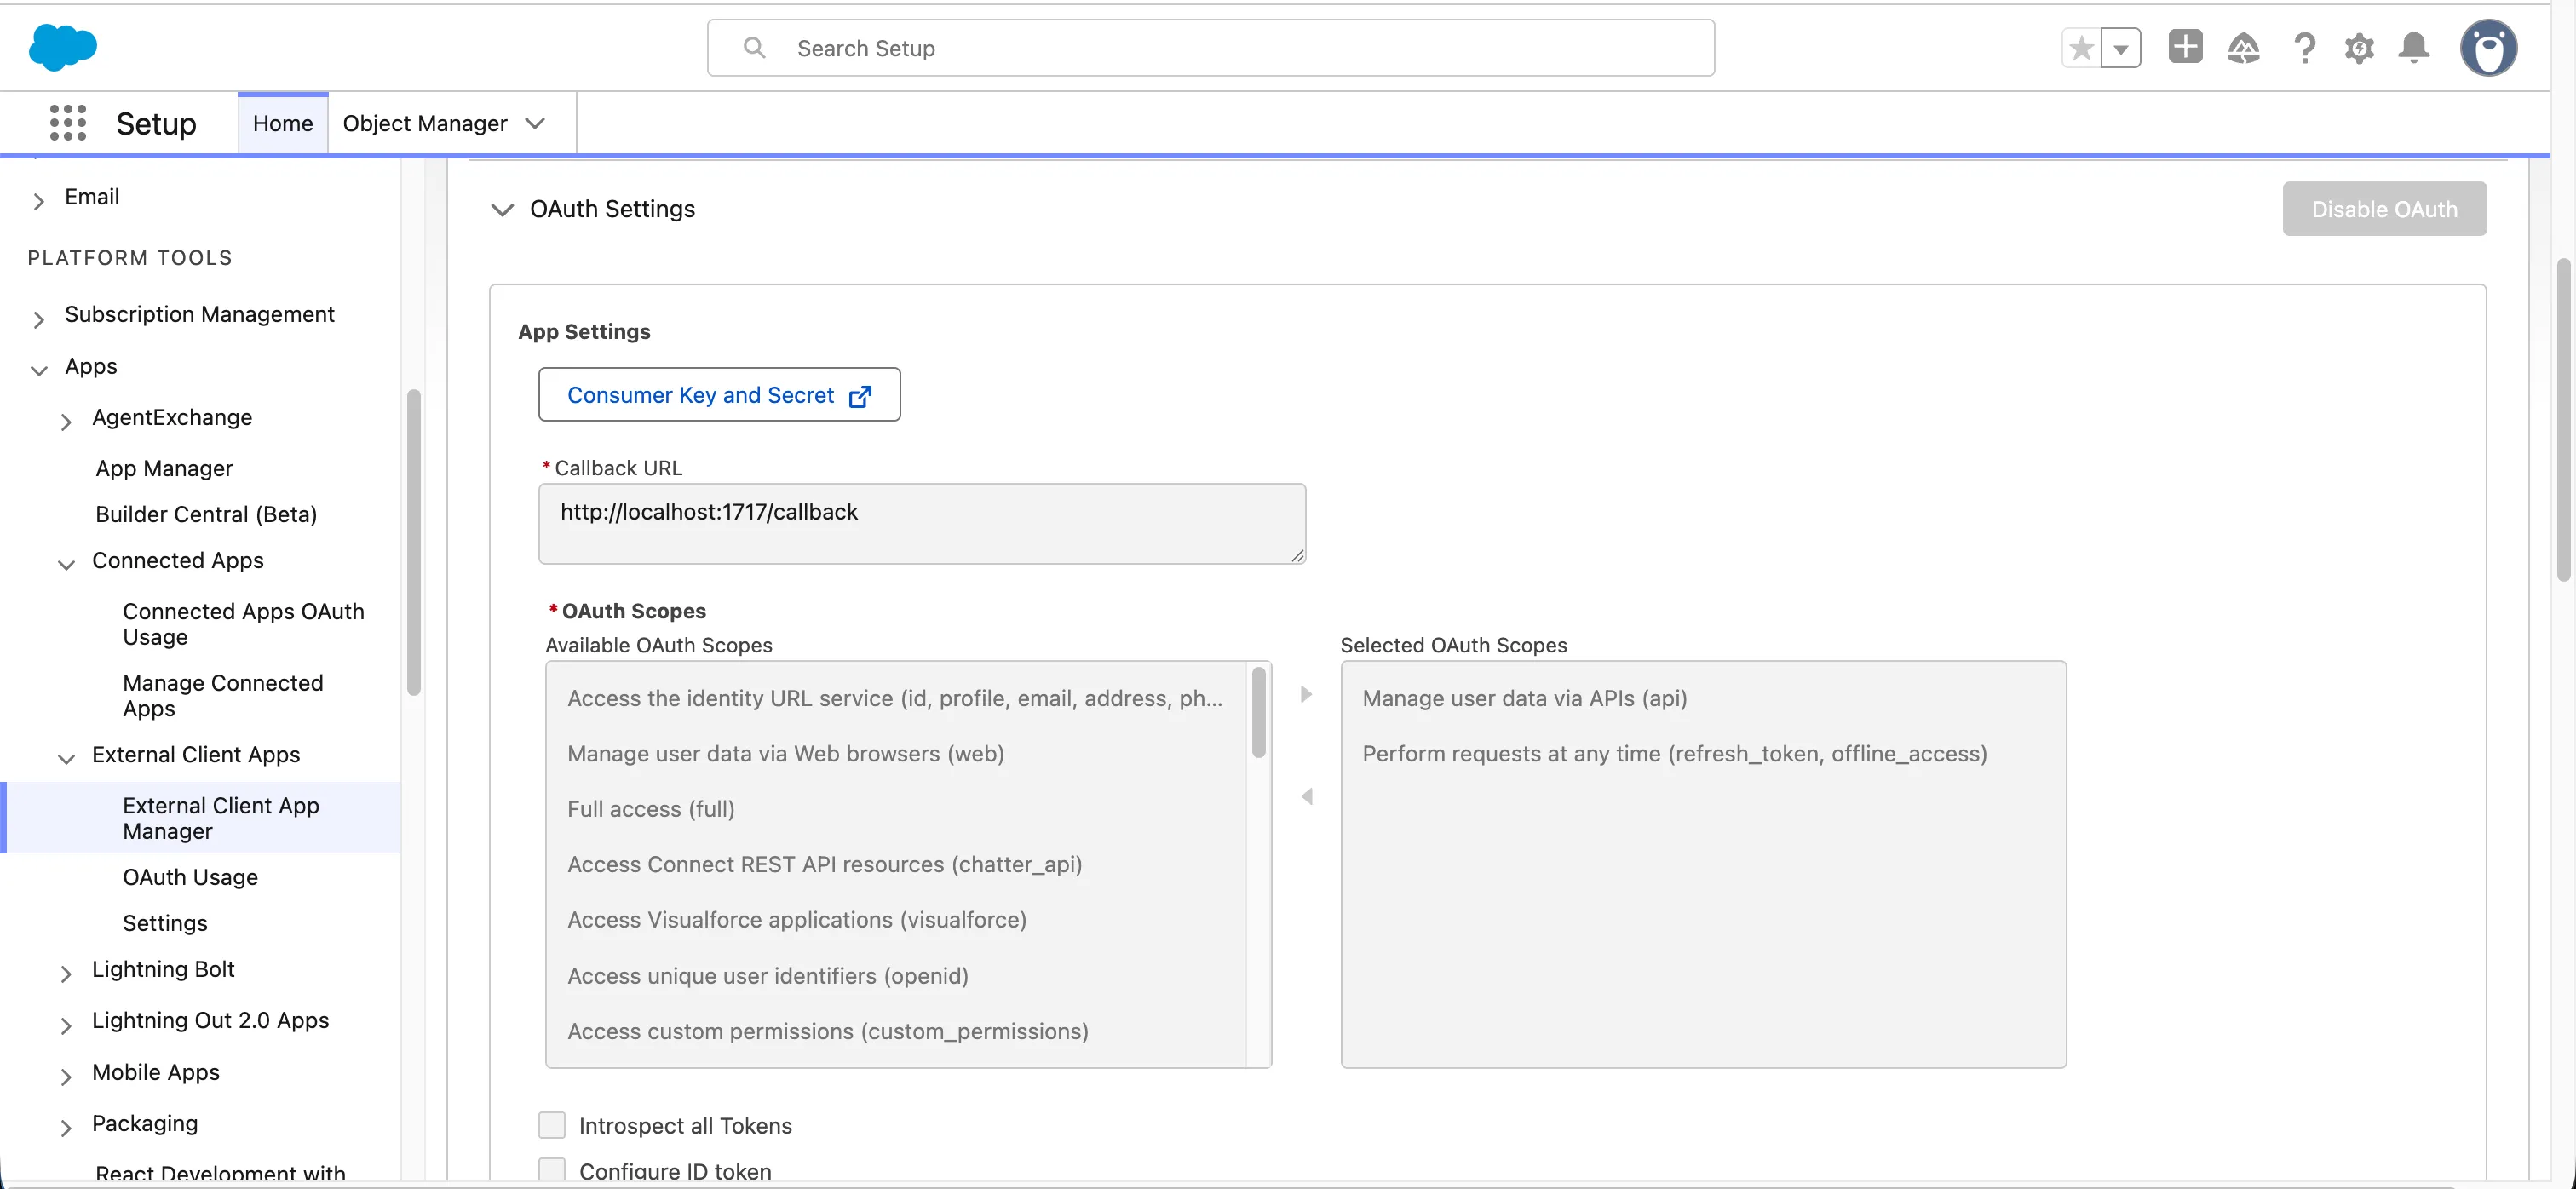Collapse the OAuth Settings section
Screen dimensions: 2576x1189
[x=502, y=209]
